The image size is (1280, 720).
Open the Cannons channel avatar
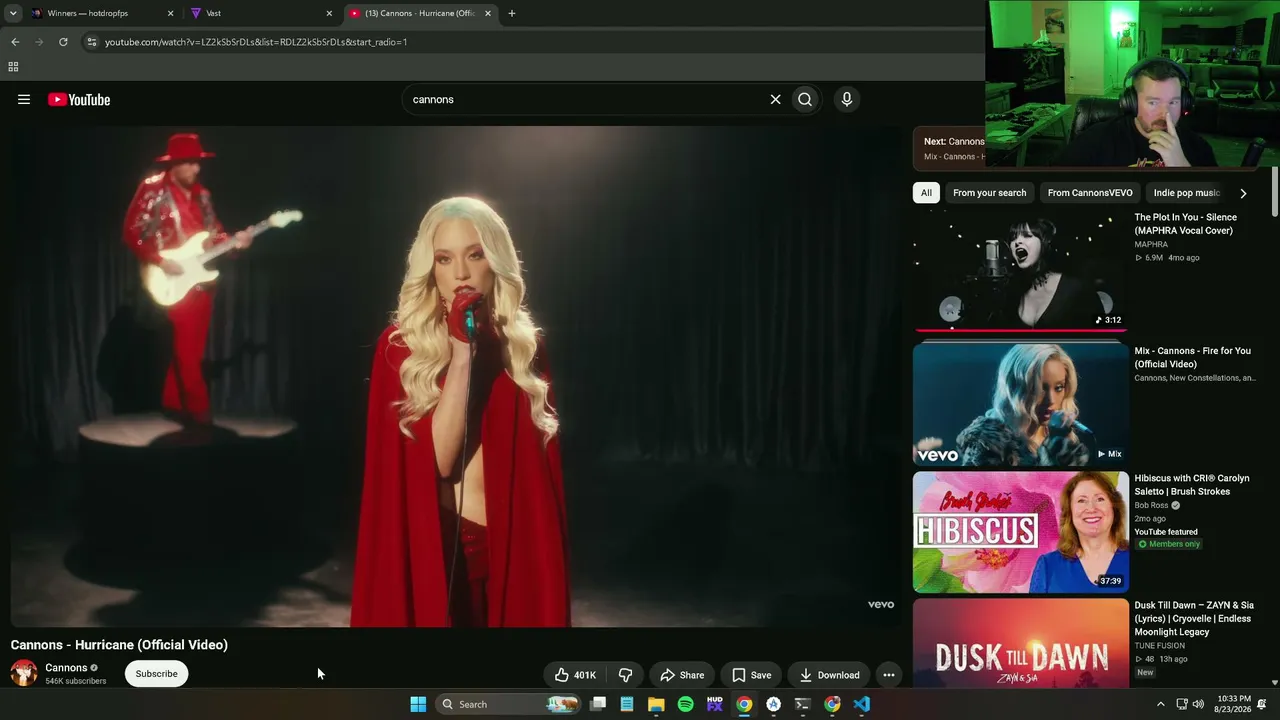click(x=24, y=673)
